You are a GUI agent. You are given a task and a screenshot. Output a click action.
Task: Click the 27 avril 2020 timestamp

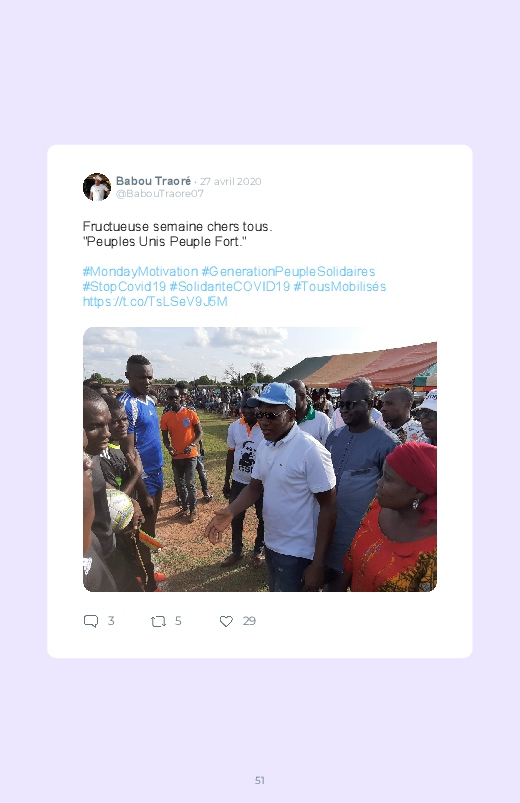(x=231, y=181)
